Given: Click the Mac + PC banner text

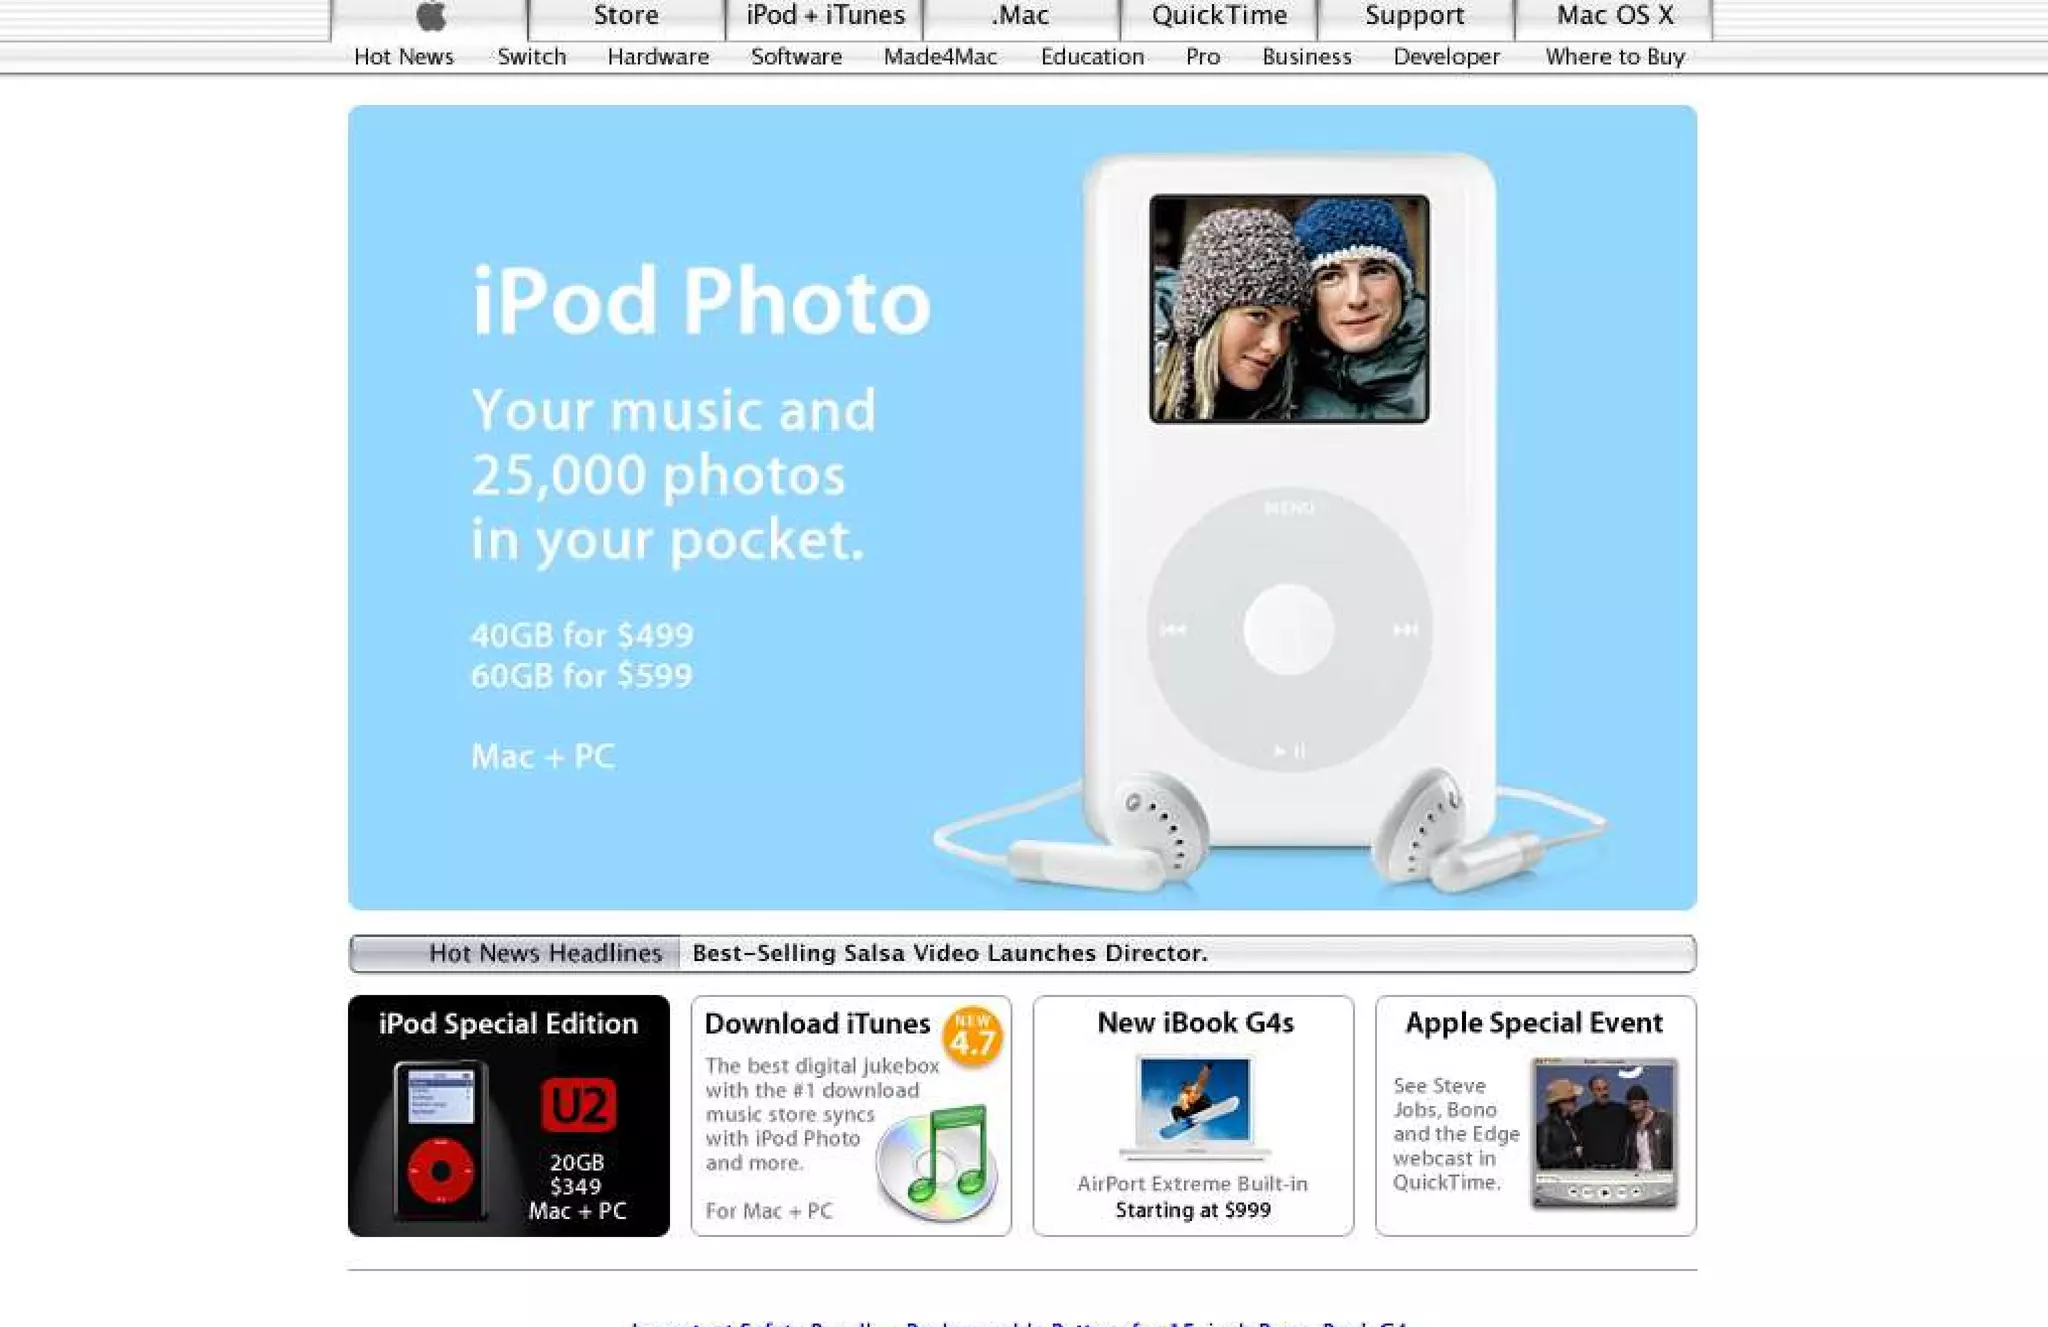Looking at the screenshot, I should pos(543,756).
